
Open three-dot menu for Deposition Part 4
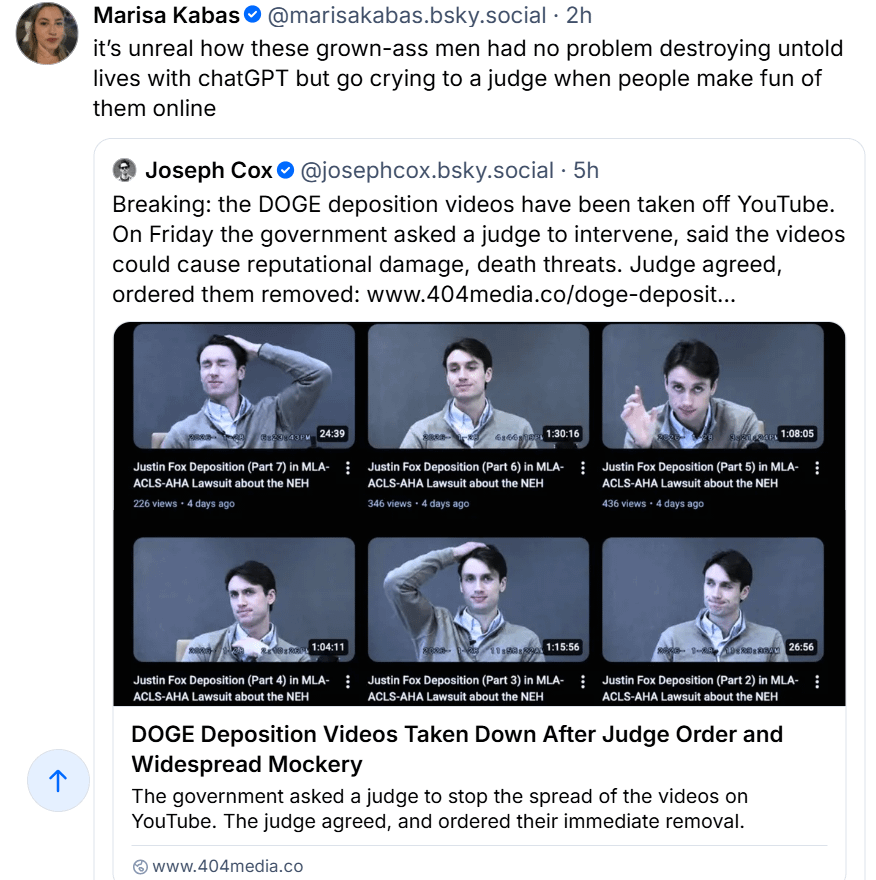(347, 681)
